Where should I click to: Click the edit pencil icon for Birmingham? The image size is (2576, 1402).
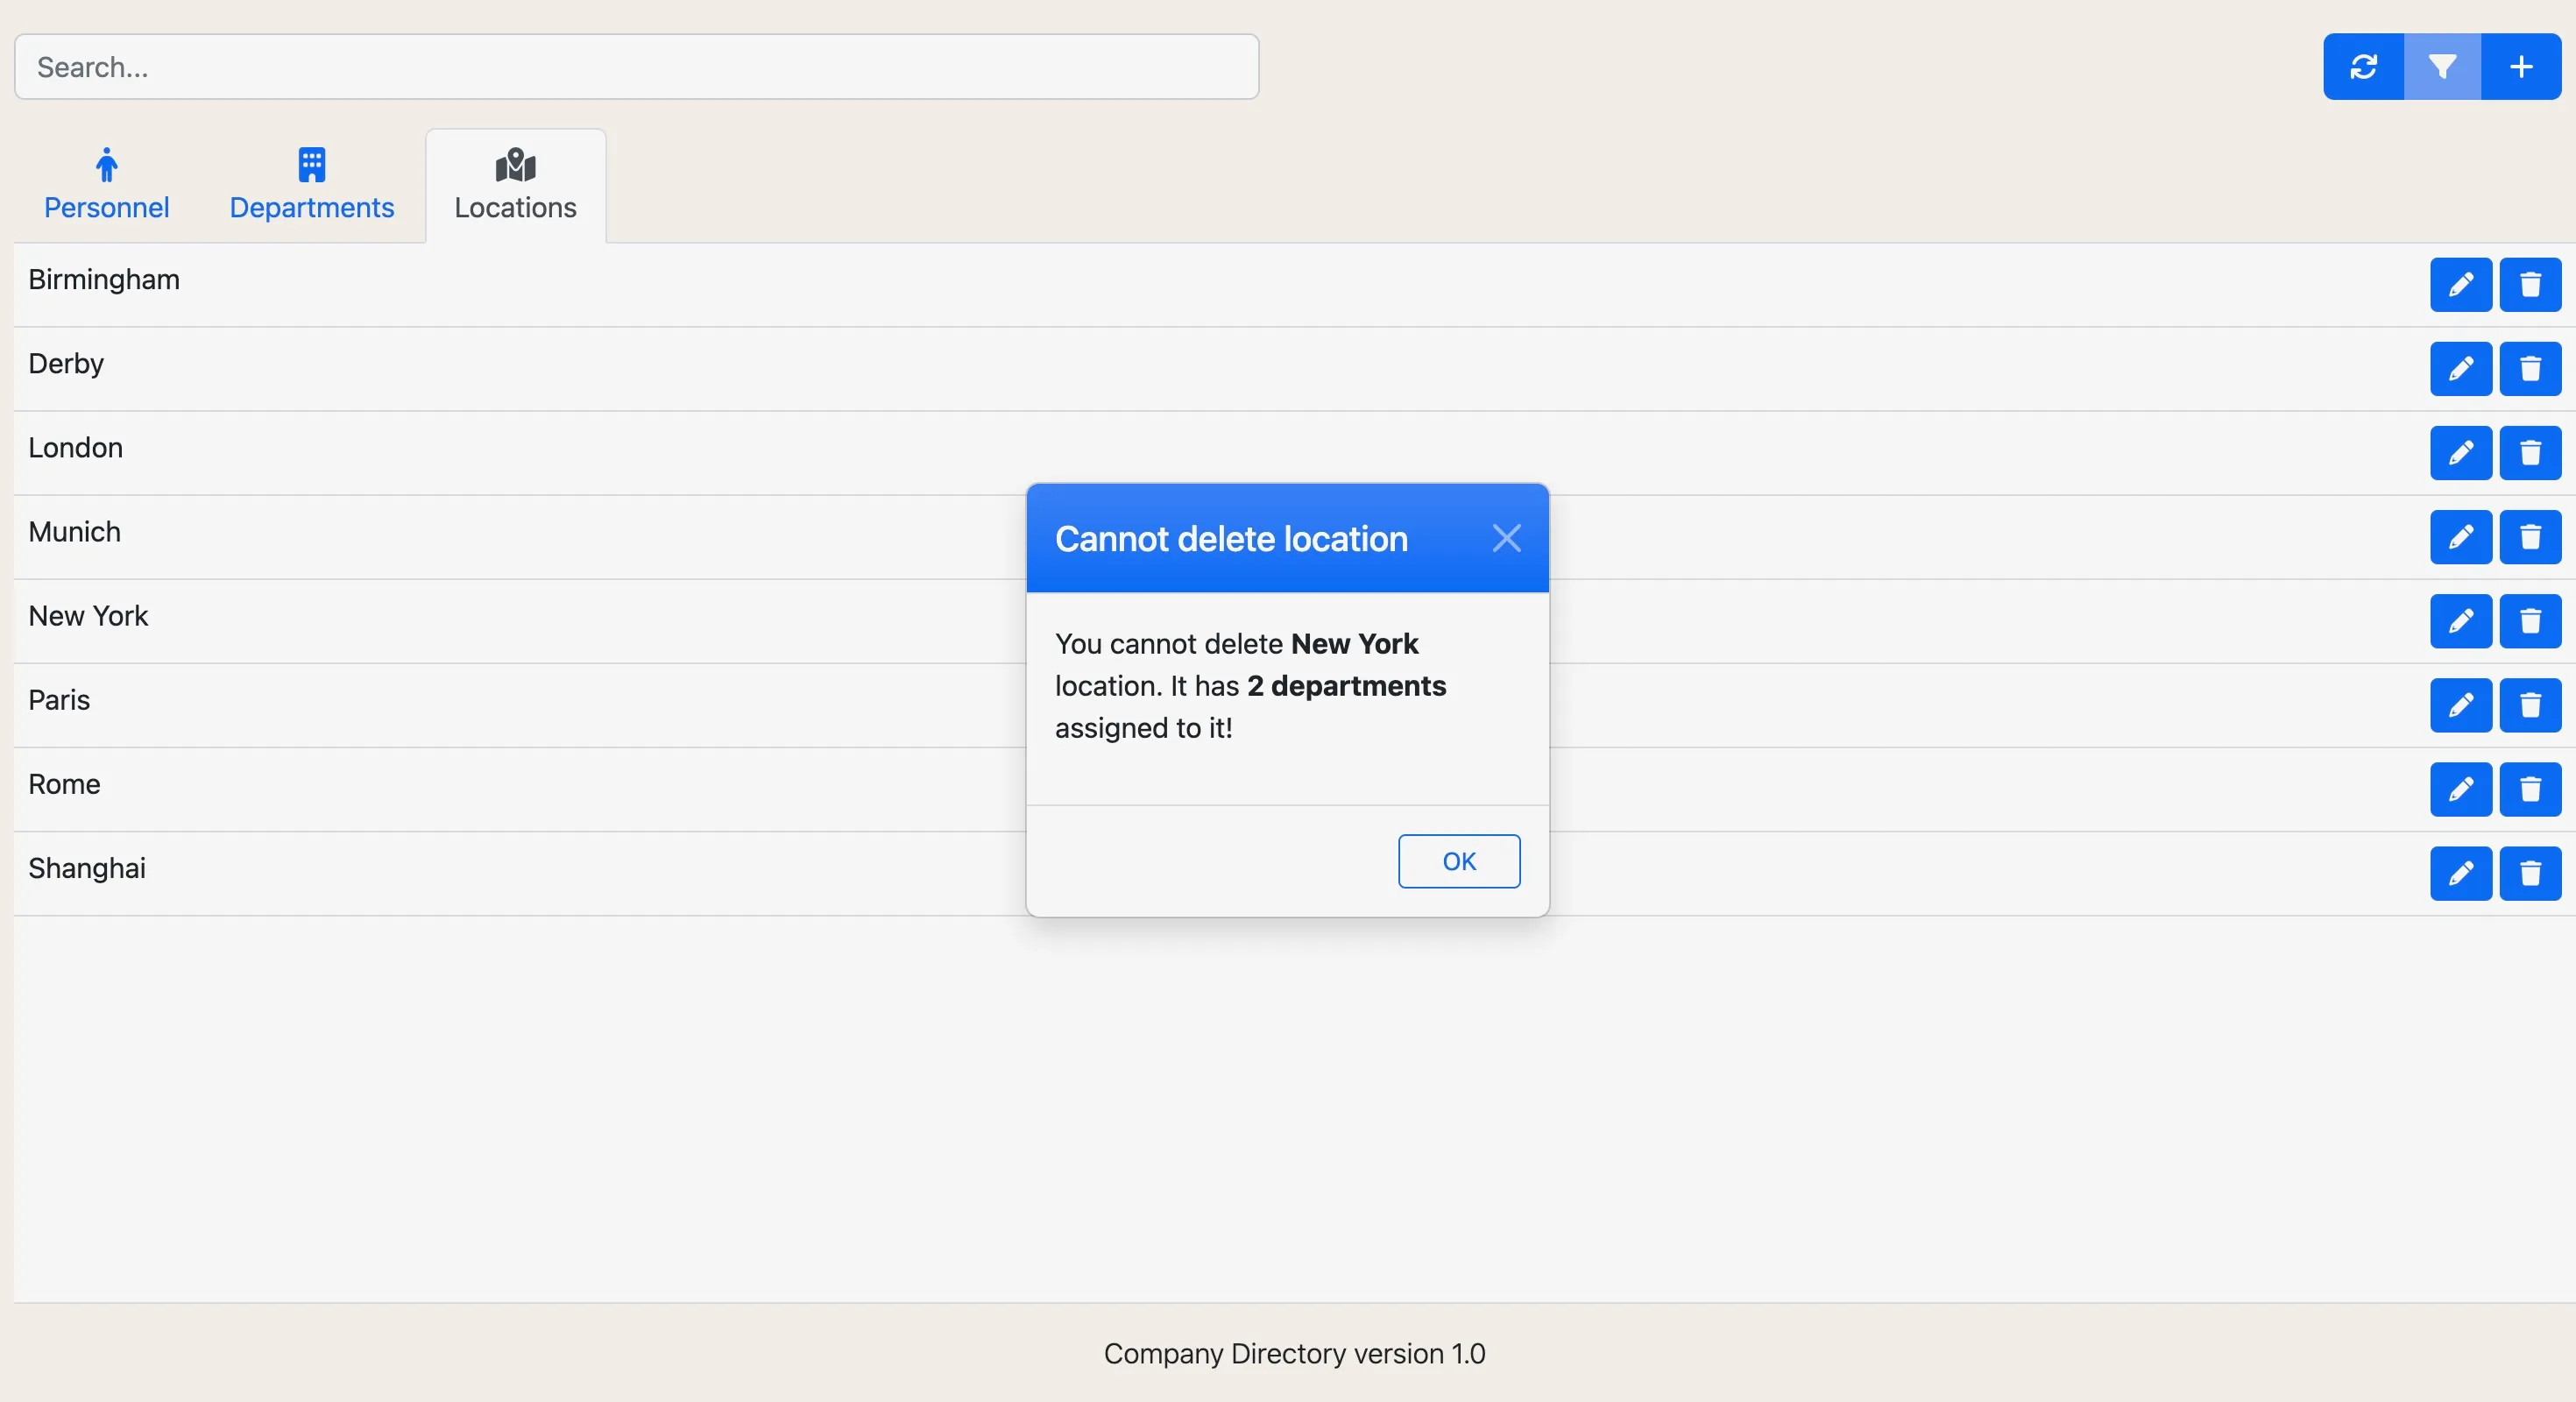point(2461,284)
